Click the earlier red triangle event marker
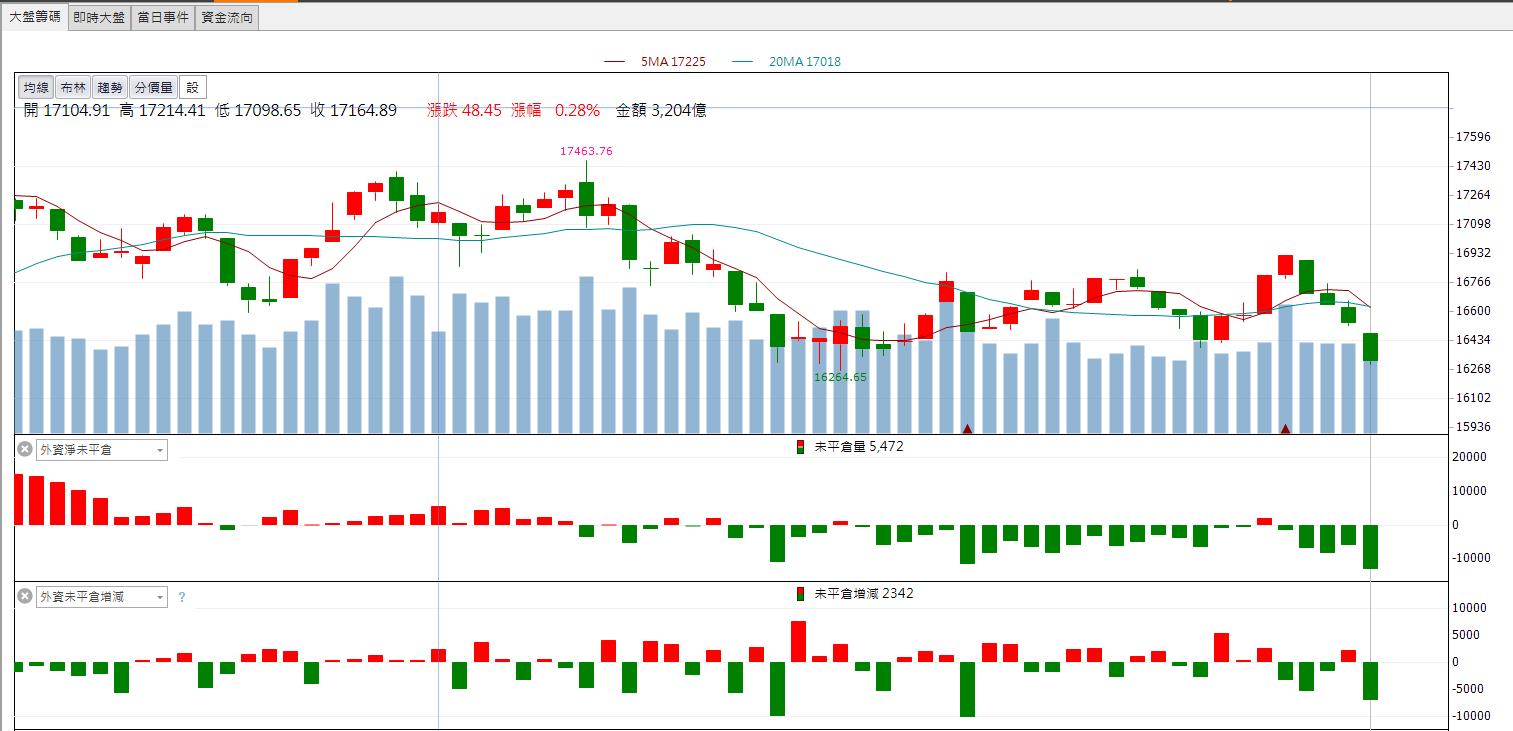This screenshot has height=731, width=1513. (967, 429)
